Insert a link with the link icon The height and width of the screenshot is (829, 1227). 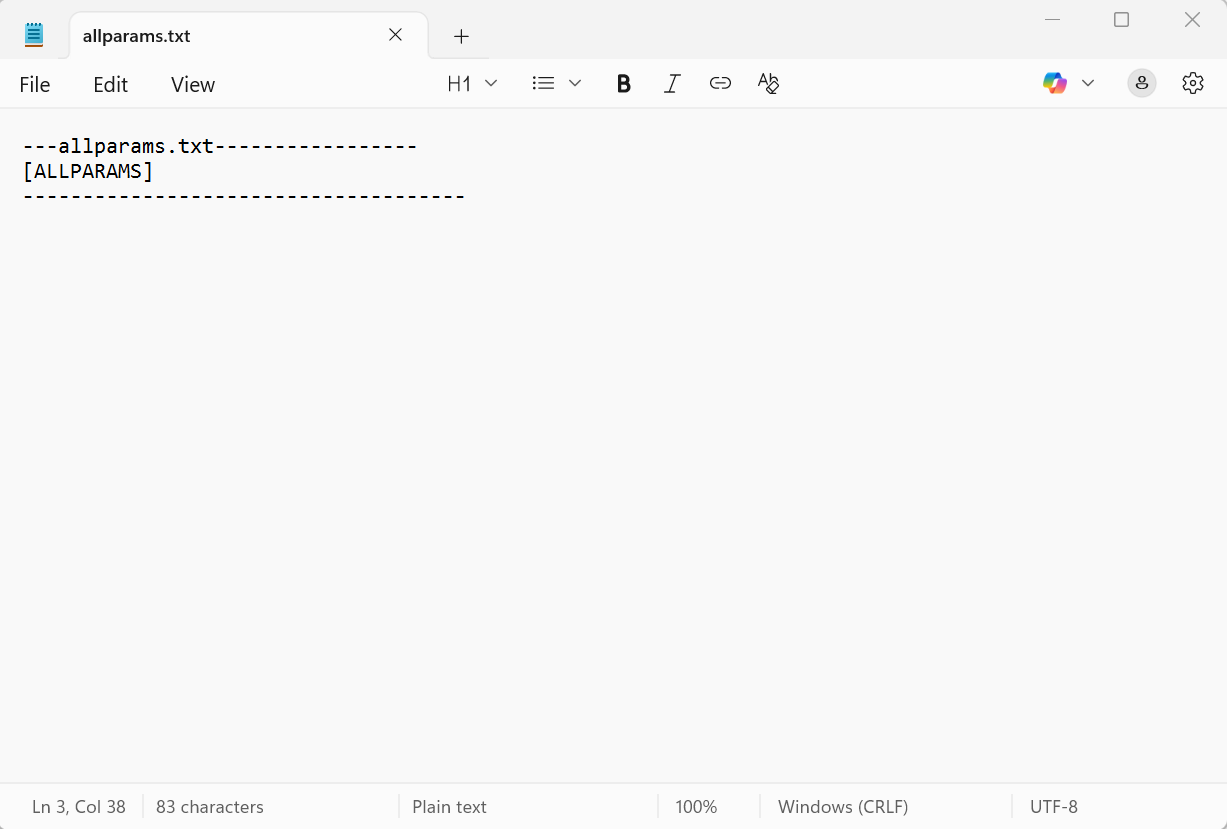(x=720, y=84)
